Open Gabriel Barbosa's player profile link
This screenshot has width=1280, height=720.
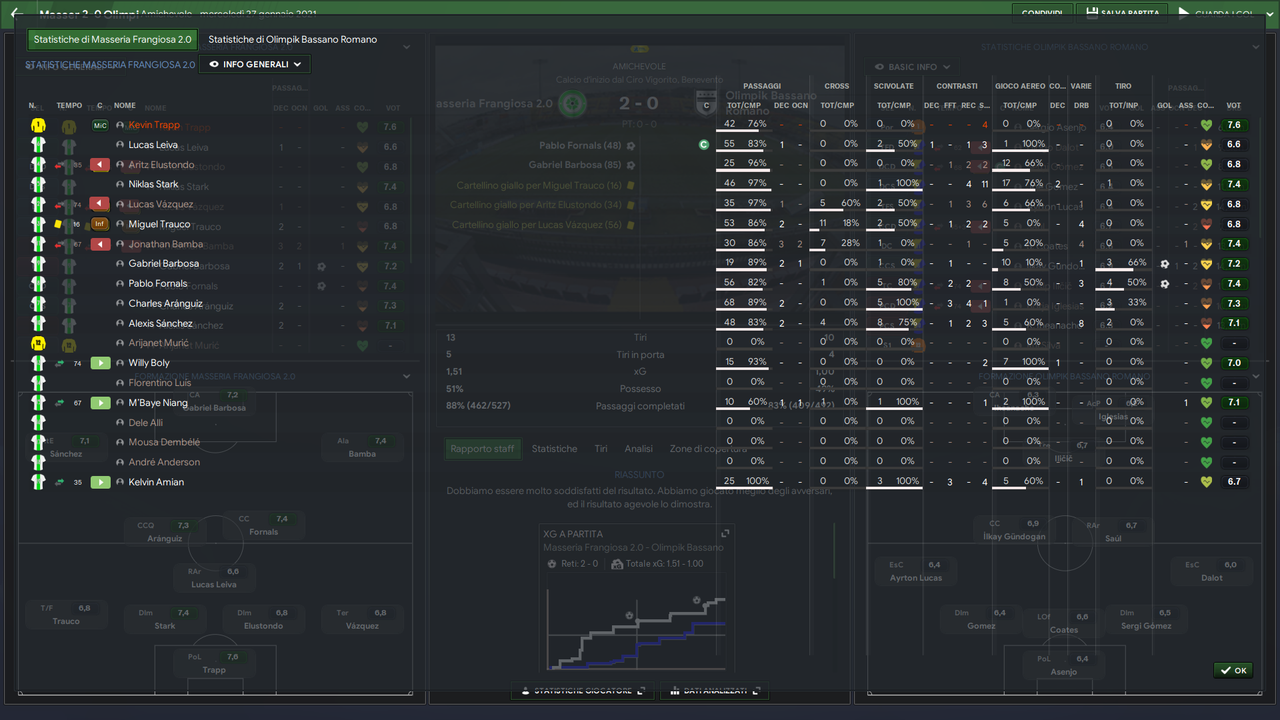[x=164, y=264]
